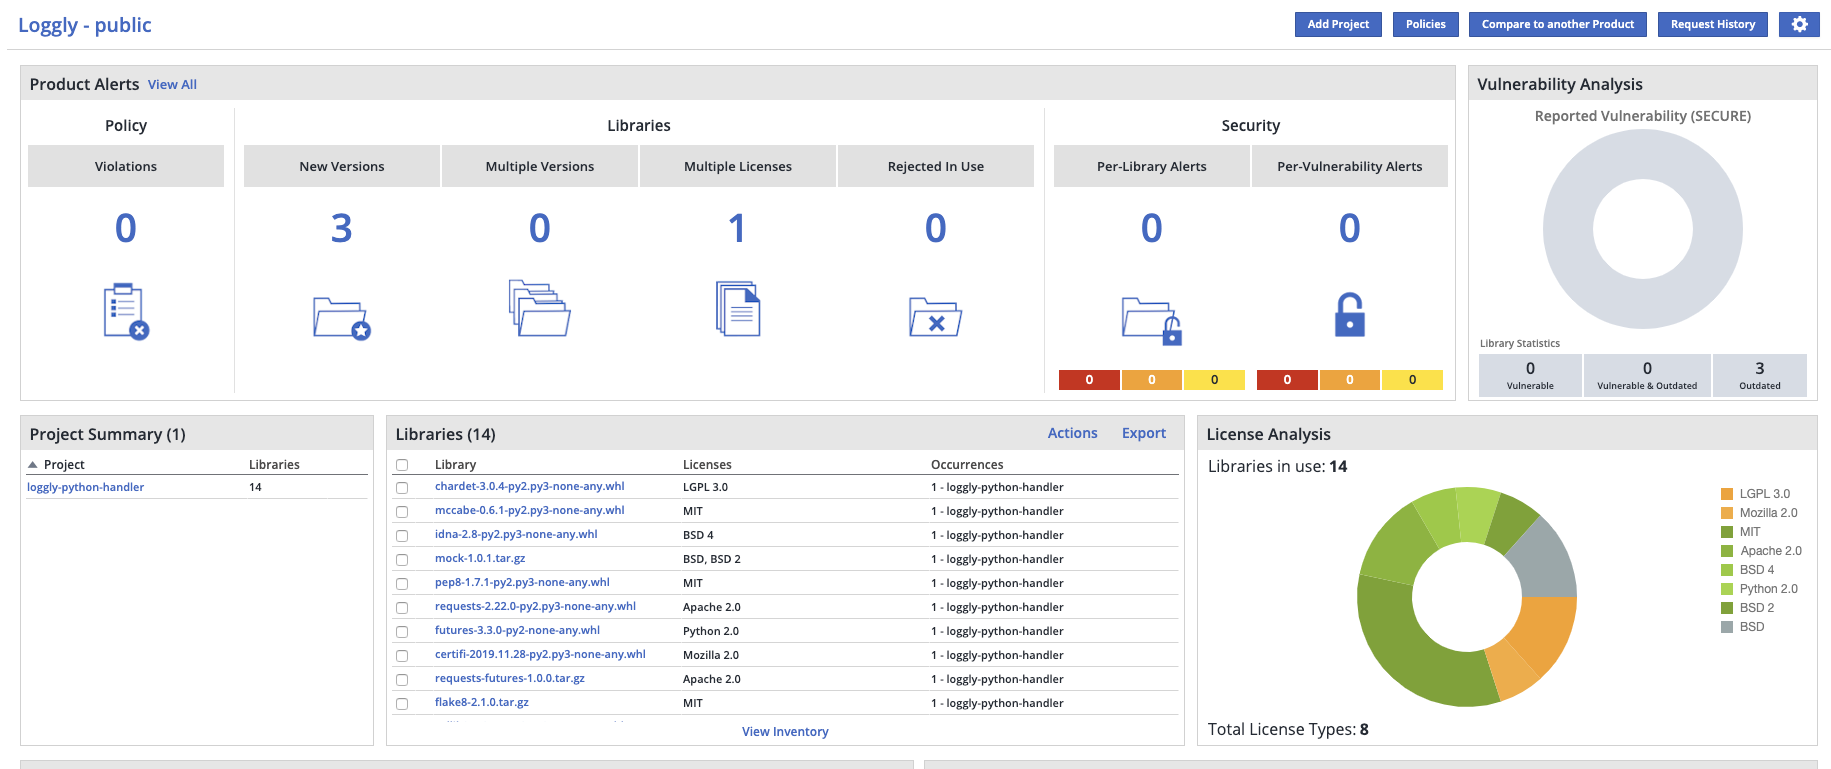The height and width of the screenshot is (769, 1831).
Task: Open Request History
Action: tap(1713, 24)
